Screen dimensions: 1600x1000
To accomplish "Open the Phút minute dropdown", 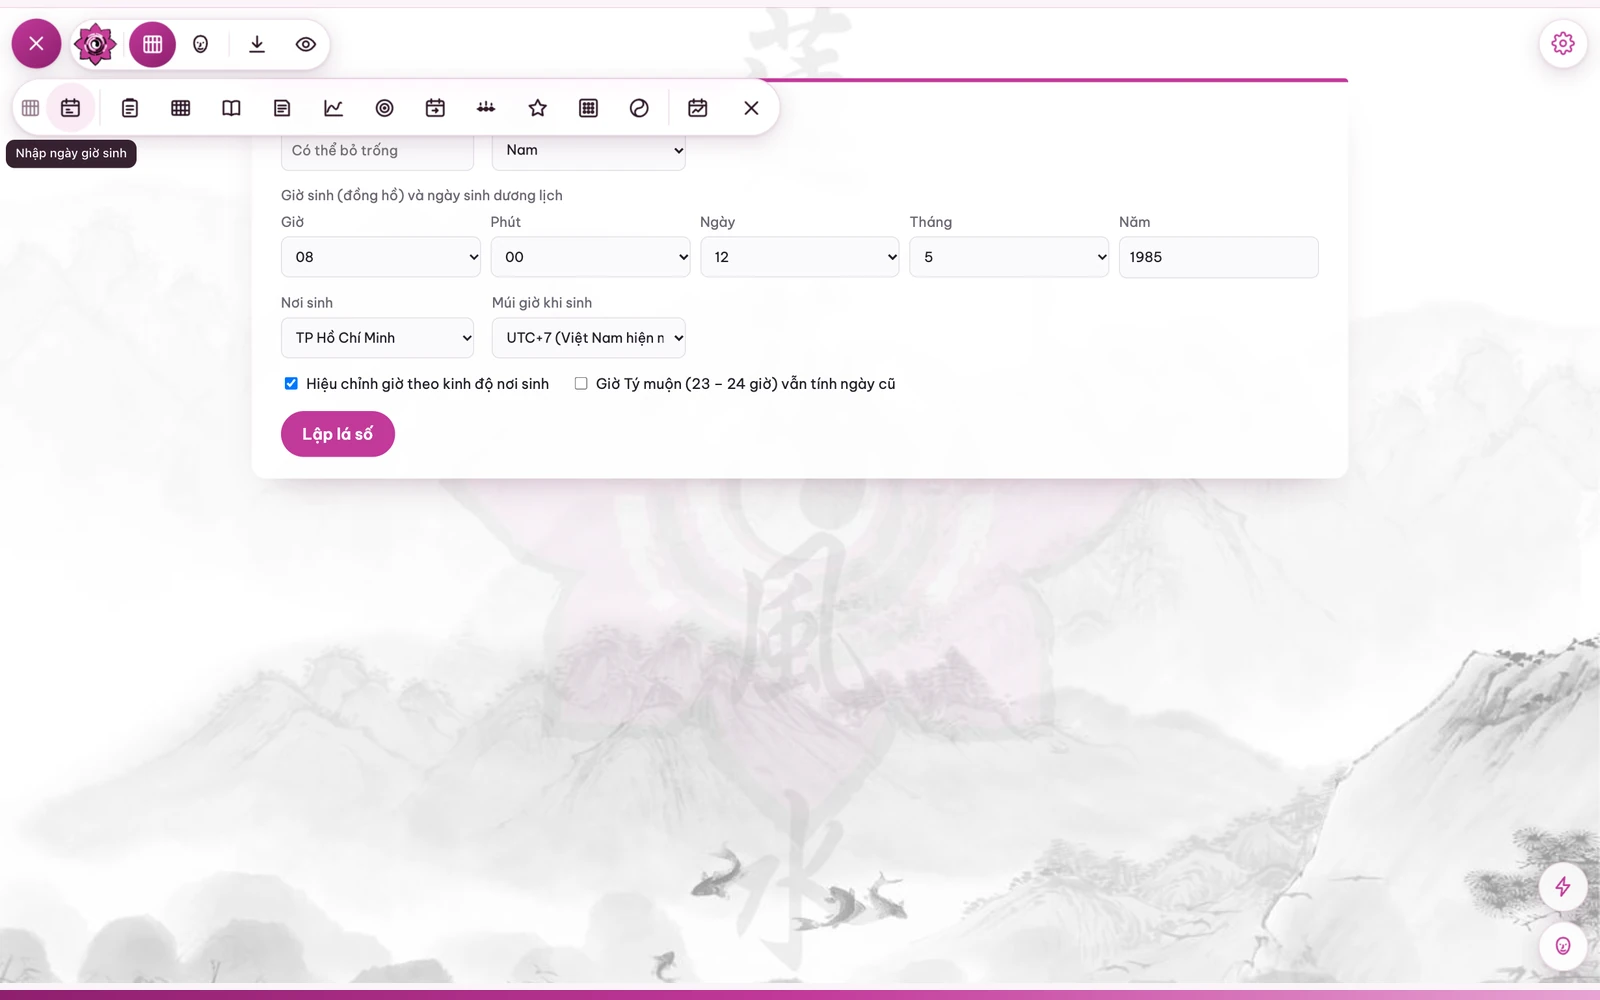I will tap(590, 257).
